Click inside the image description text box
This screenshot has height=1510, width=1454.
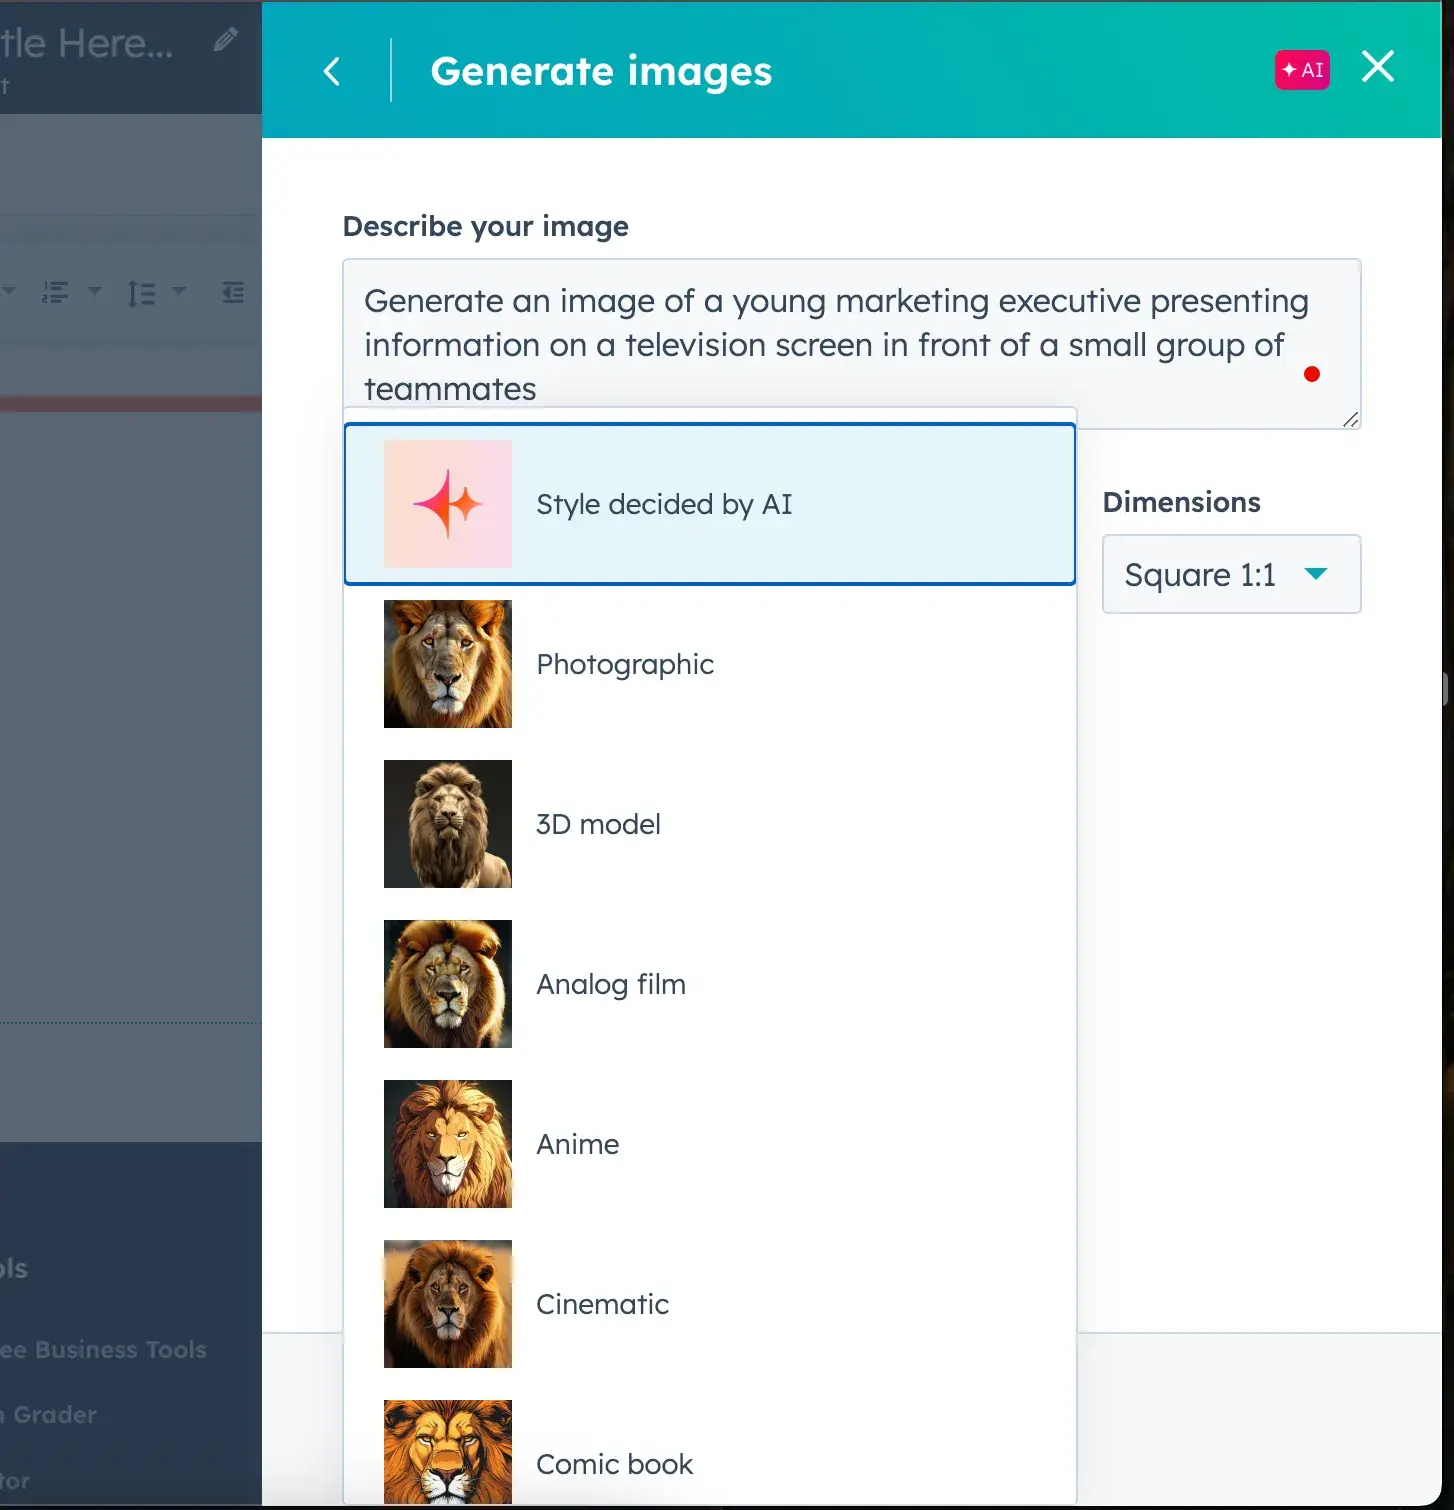852,344
